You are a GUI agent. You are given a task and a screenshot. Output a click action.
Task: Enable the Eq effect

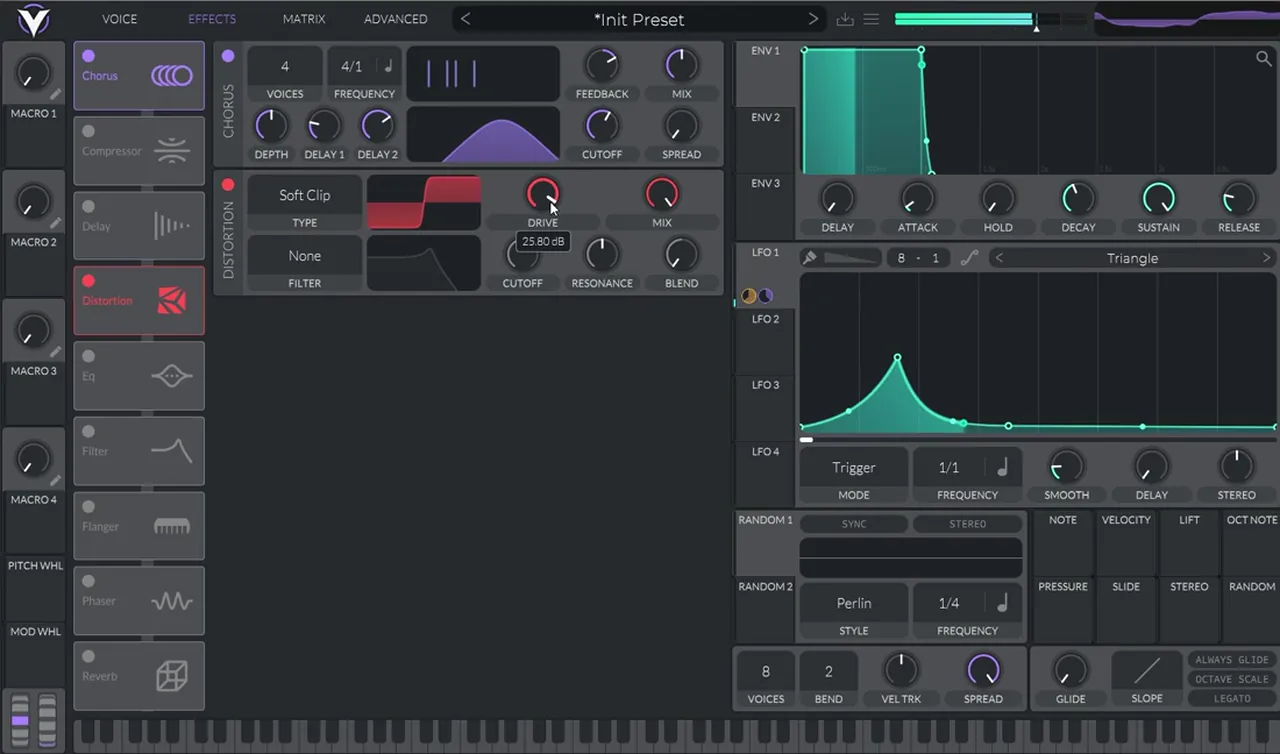tap(88, 356)
